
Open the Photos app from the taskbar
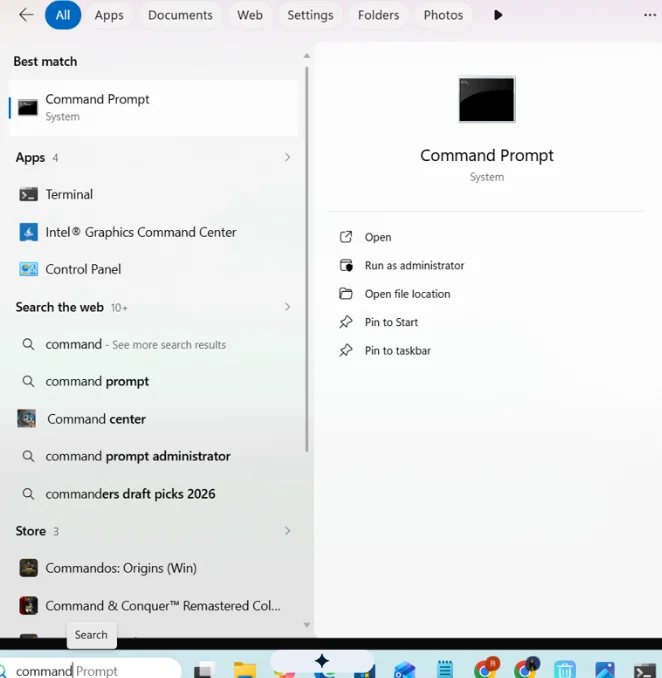pyautogui.click(x=604, y=670)
